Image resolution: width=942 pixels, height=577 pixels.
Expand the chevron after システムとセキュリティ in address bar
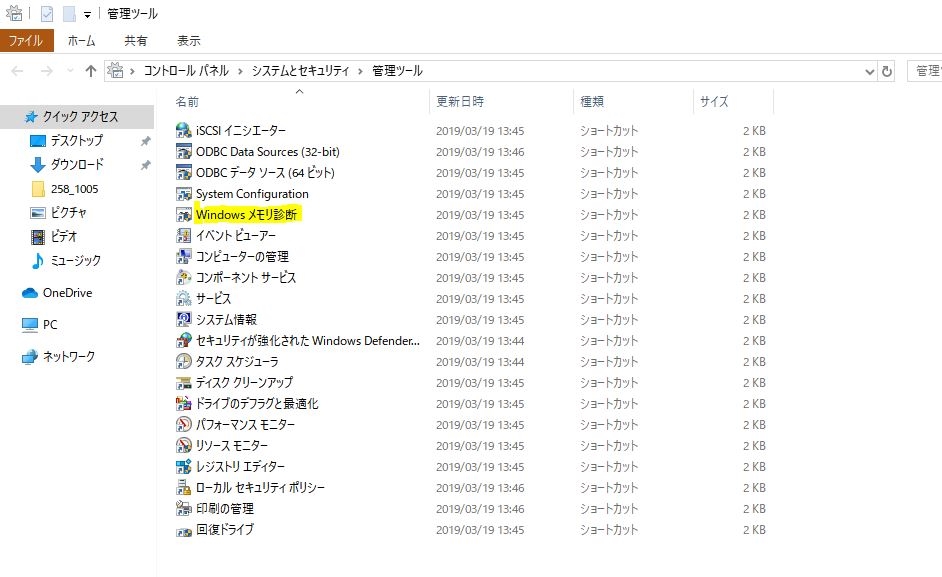[360, 71]
